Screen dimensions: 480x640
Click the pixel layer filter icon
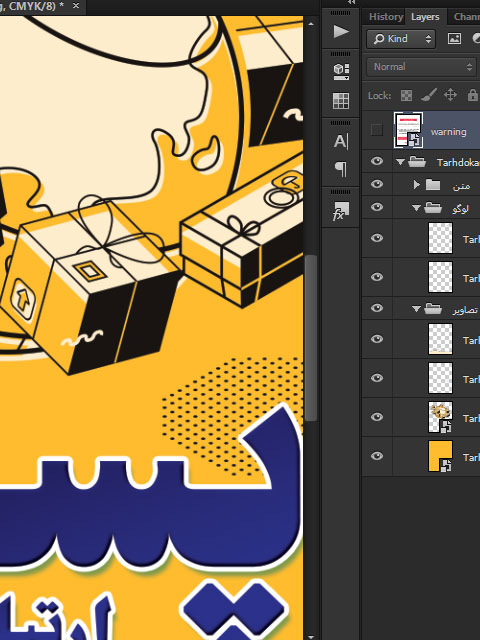[x=454, y=39]
